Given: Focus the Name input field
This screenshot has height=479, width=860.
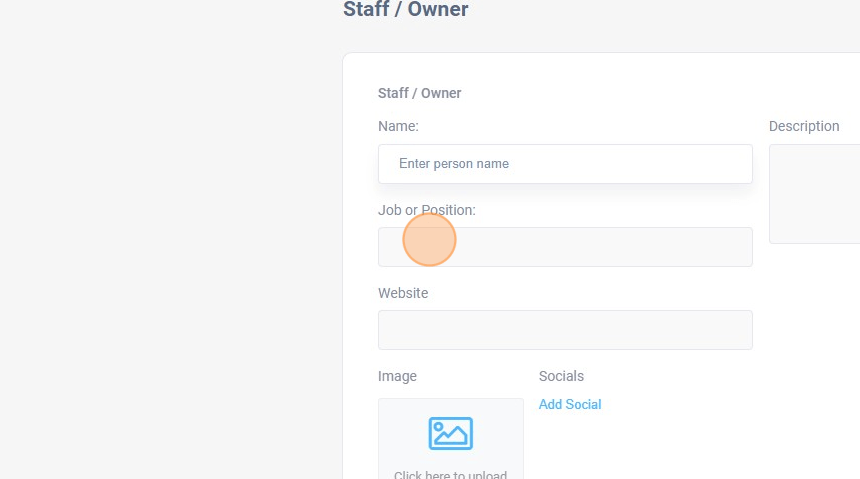Looking at the screenshot, I should [x=565, y=164].
